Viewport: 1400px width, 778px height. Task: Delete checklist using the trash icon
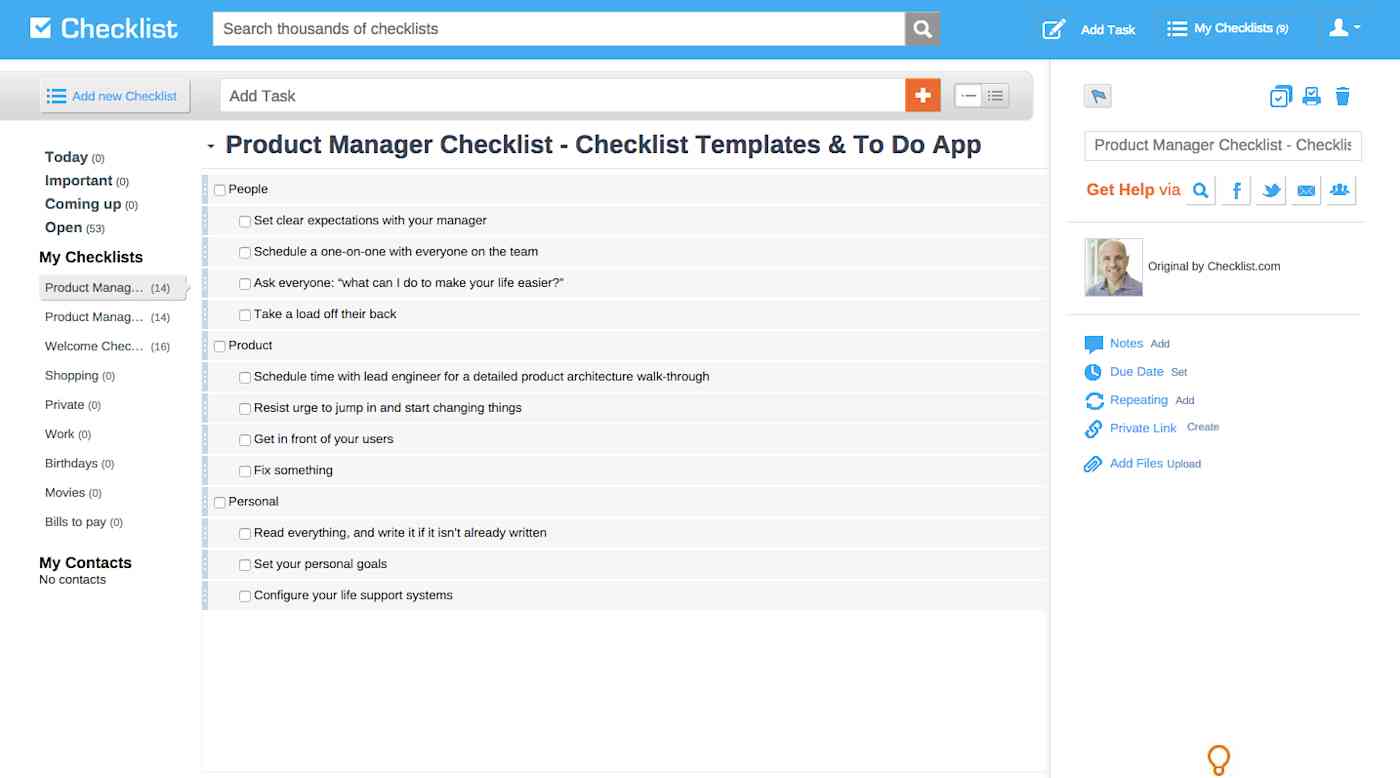point(1343,96)
